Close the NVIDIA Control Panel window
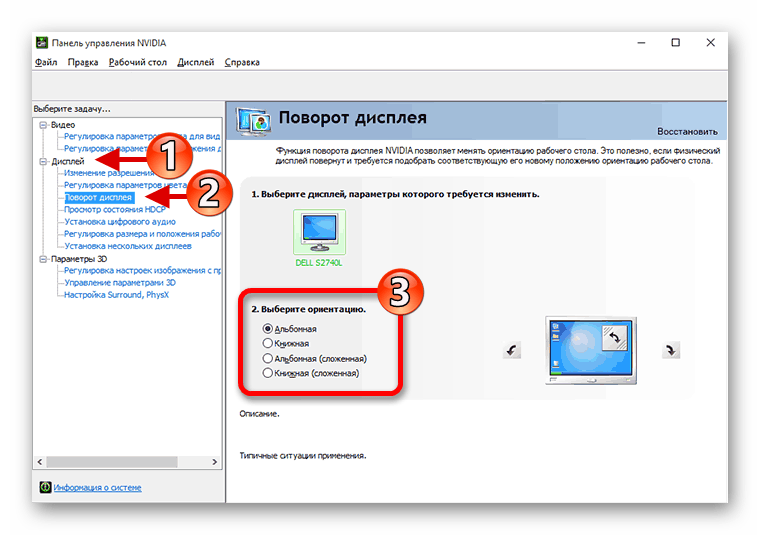 pyautogui.click(x=711, y=43)
